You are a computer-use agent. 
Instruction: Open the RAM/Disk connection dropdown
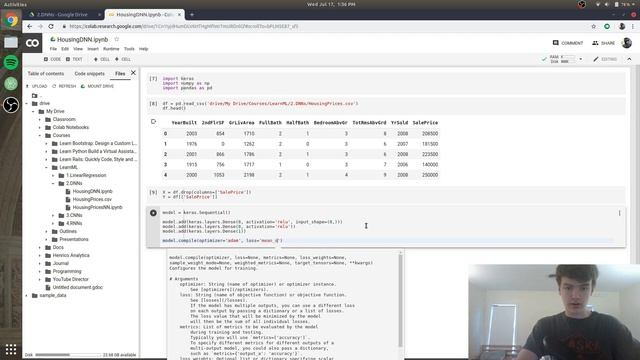pos(580,59)
